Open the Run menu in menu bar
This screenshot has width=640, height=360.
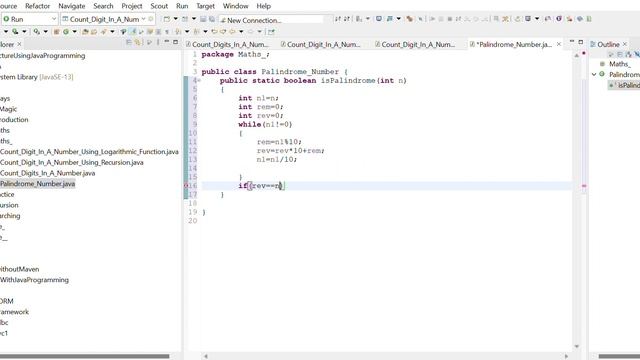click(x=182, y=6)
